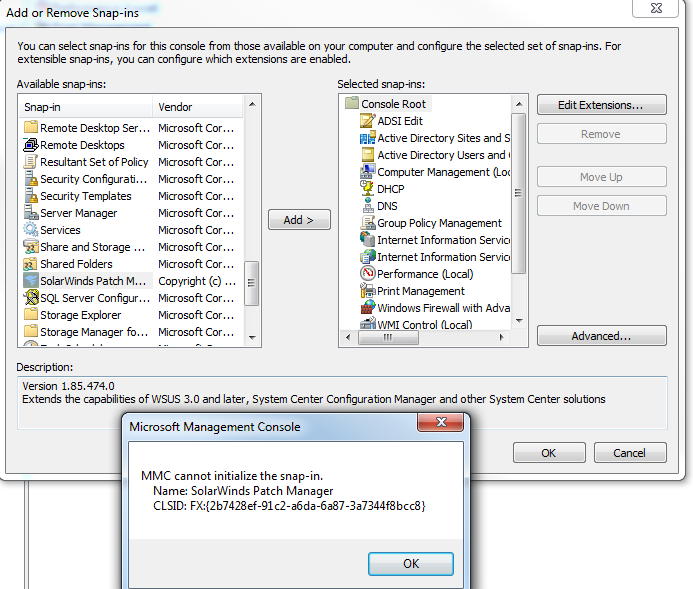Screen dimensions: 693x589
Task: Click the SQL Server Configuration icon
Action: (x=31, y=297)
